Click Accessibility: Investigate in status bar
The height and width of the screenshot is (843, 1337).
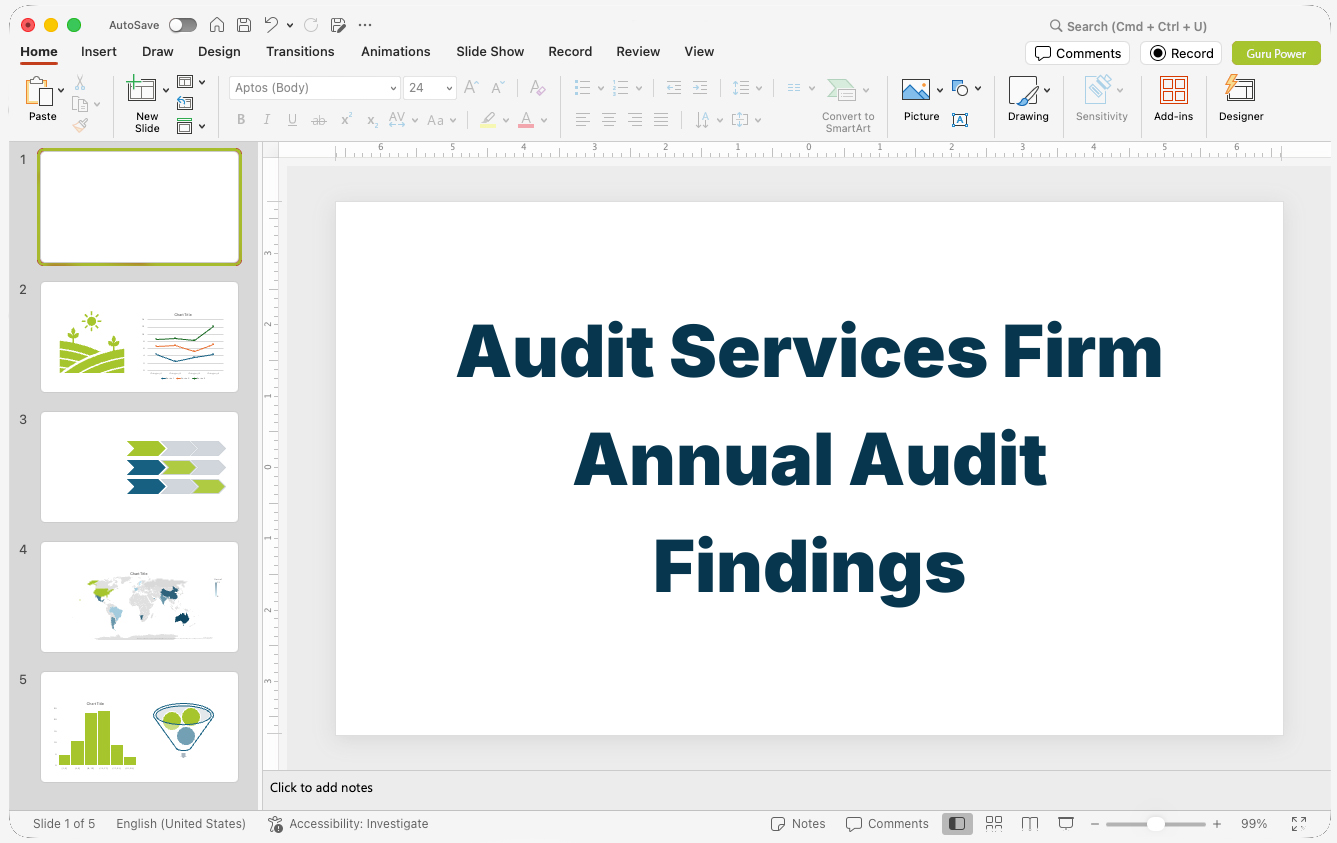[x=348, y=824]
